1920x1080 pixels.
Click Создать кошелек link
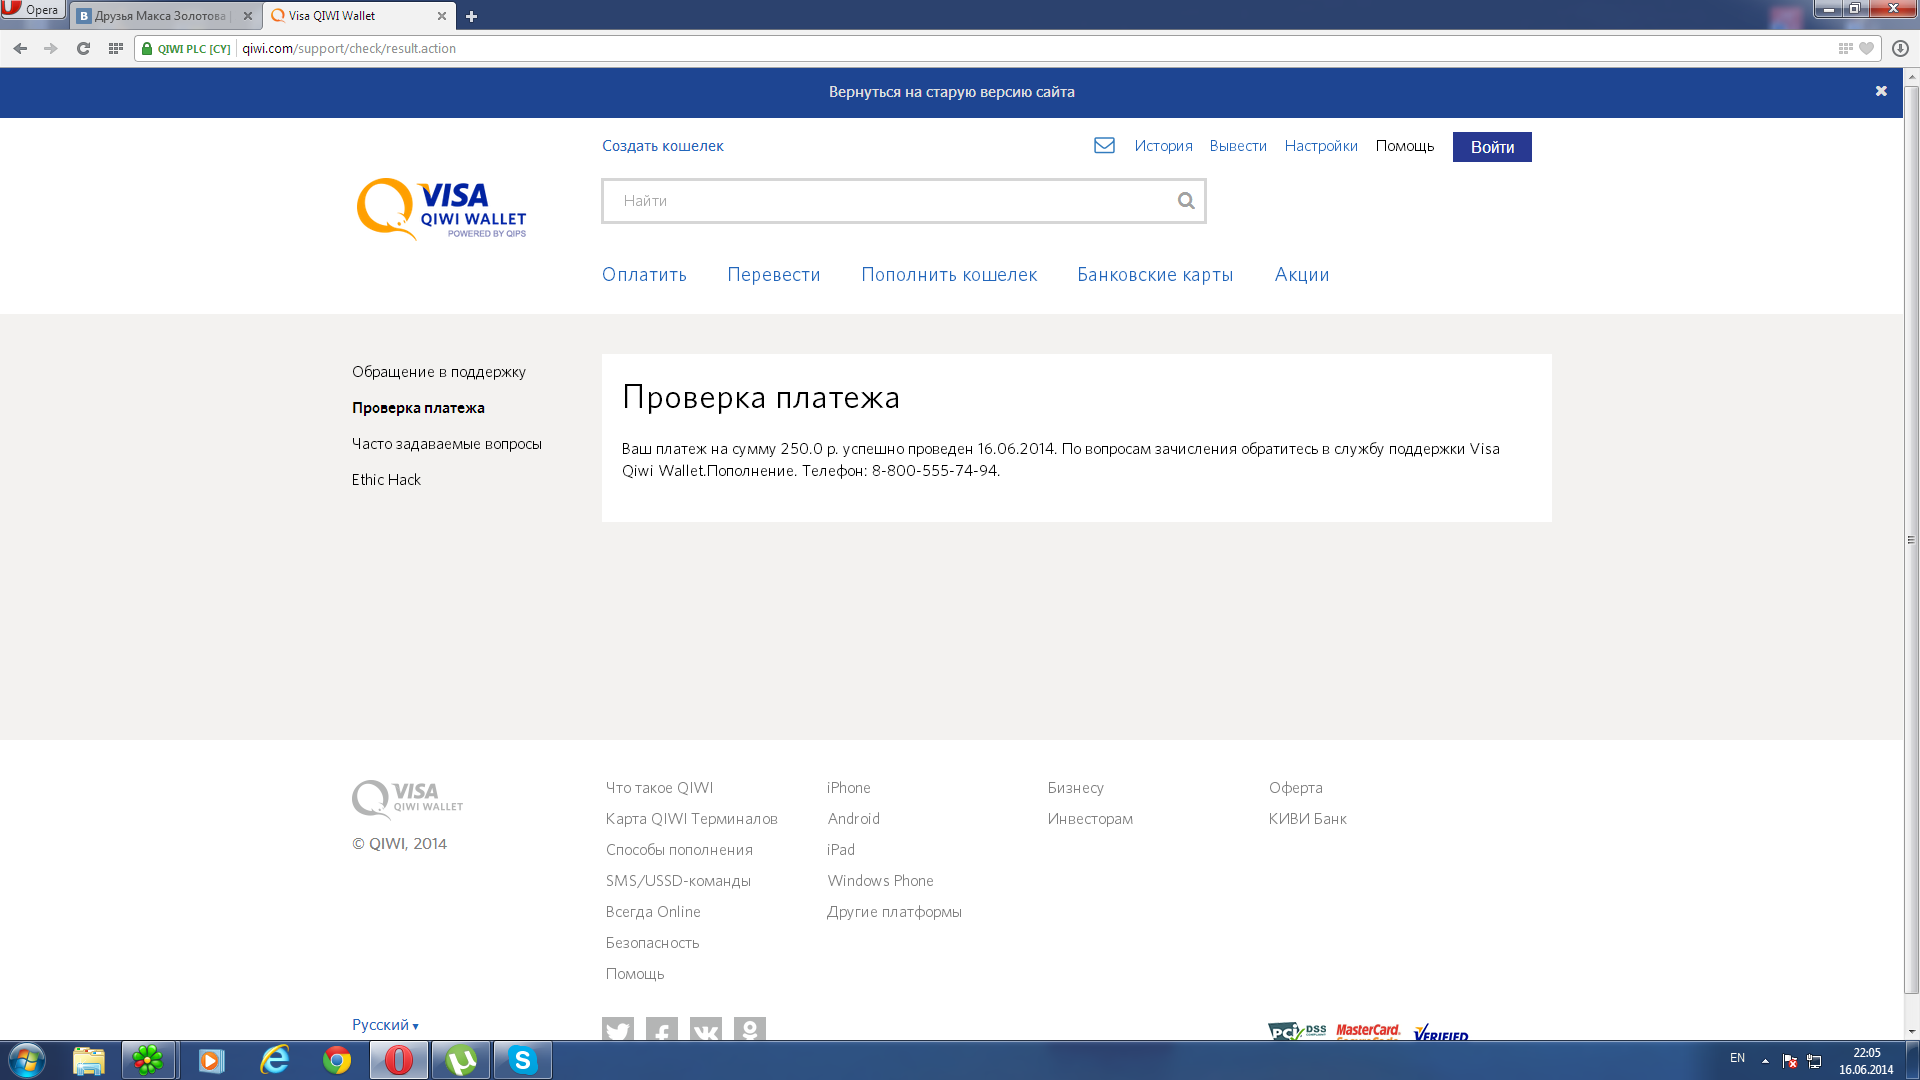pos(663,146)
